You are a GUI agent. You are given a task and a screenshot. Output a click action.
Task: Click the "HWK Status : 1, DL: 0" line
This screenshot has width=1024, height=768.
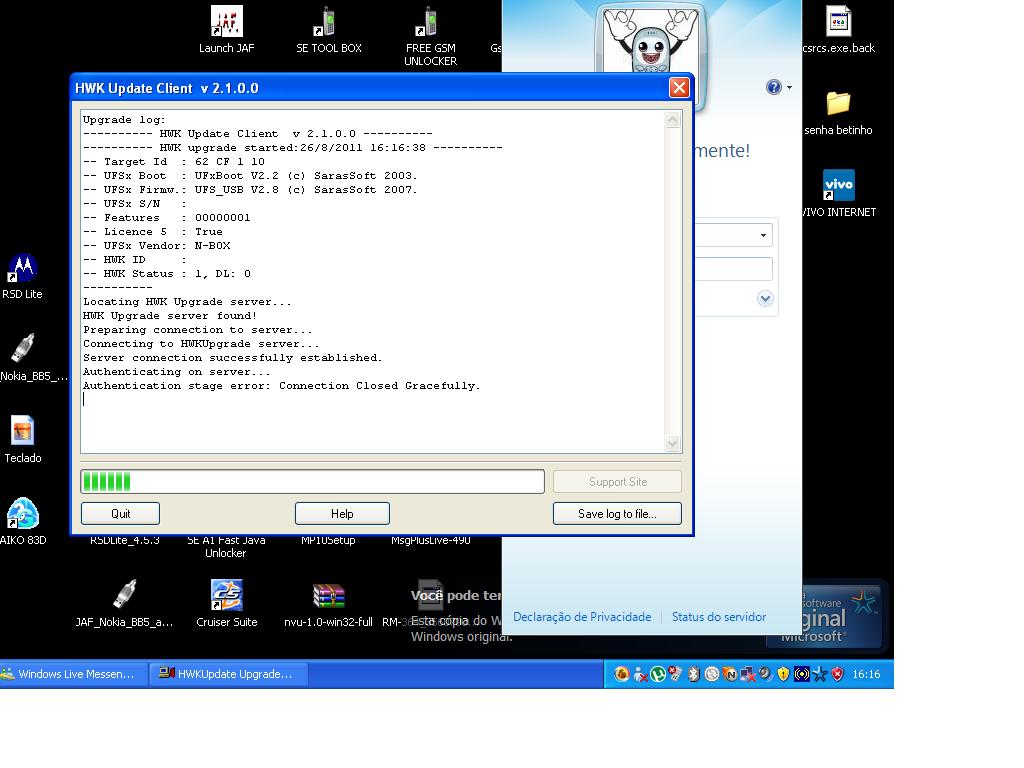(x=167, y=274)
